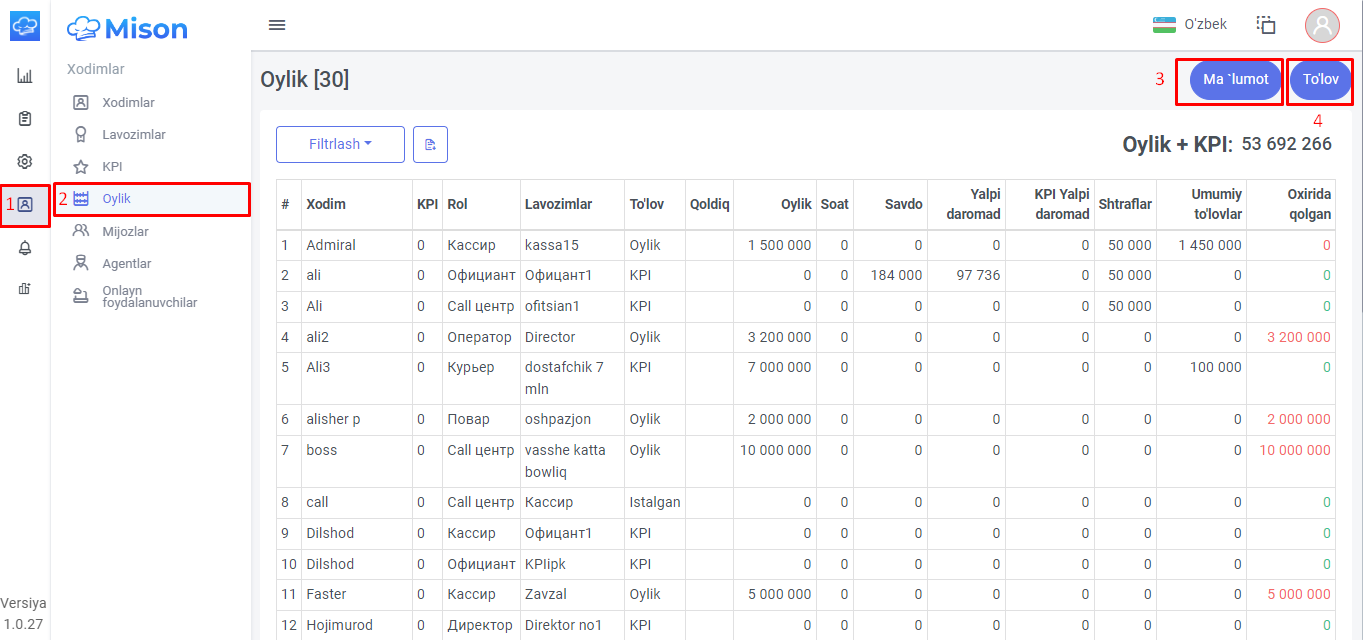Open the notifications bell icon
Viewport: 1363px width, 640px height.
25,248
